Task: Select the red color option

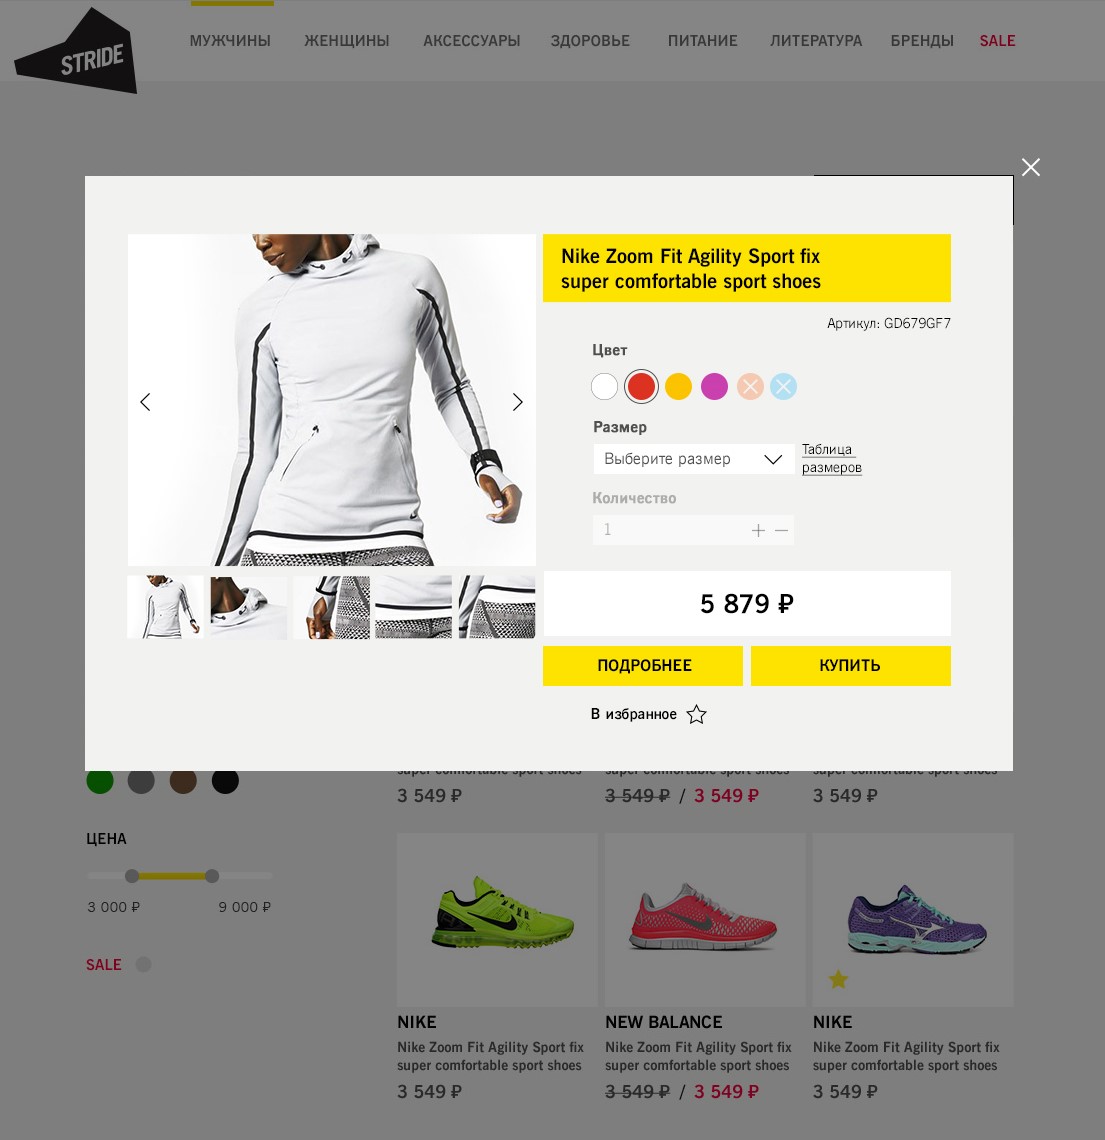Action: [x=641, y=386]
